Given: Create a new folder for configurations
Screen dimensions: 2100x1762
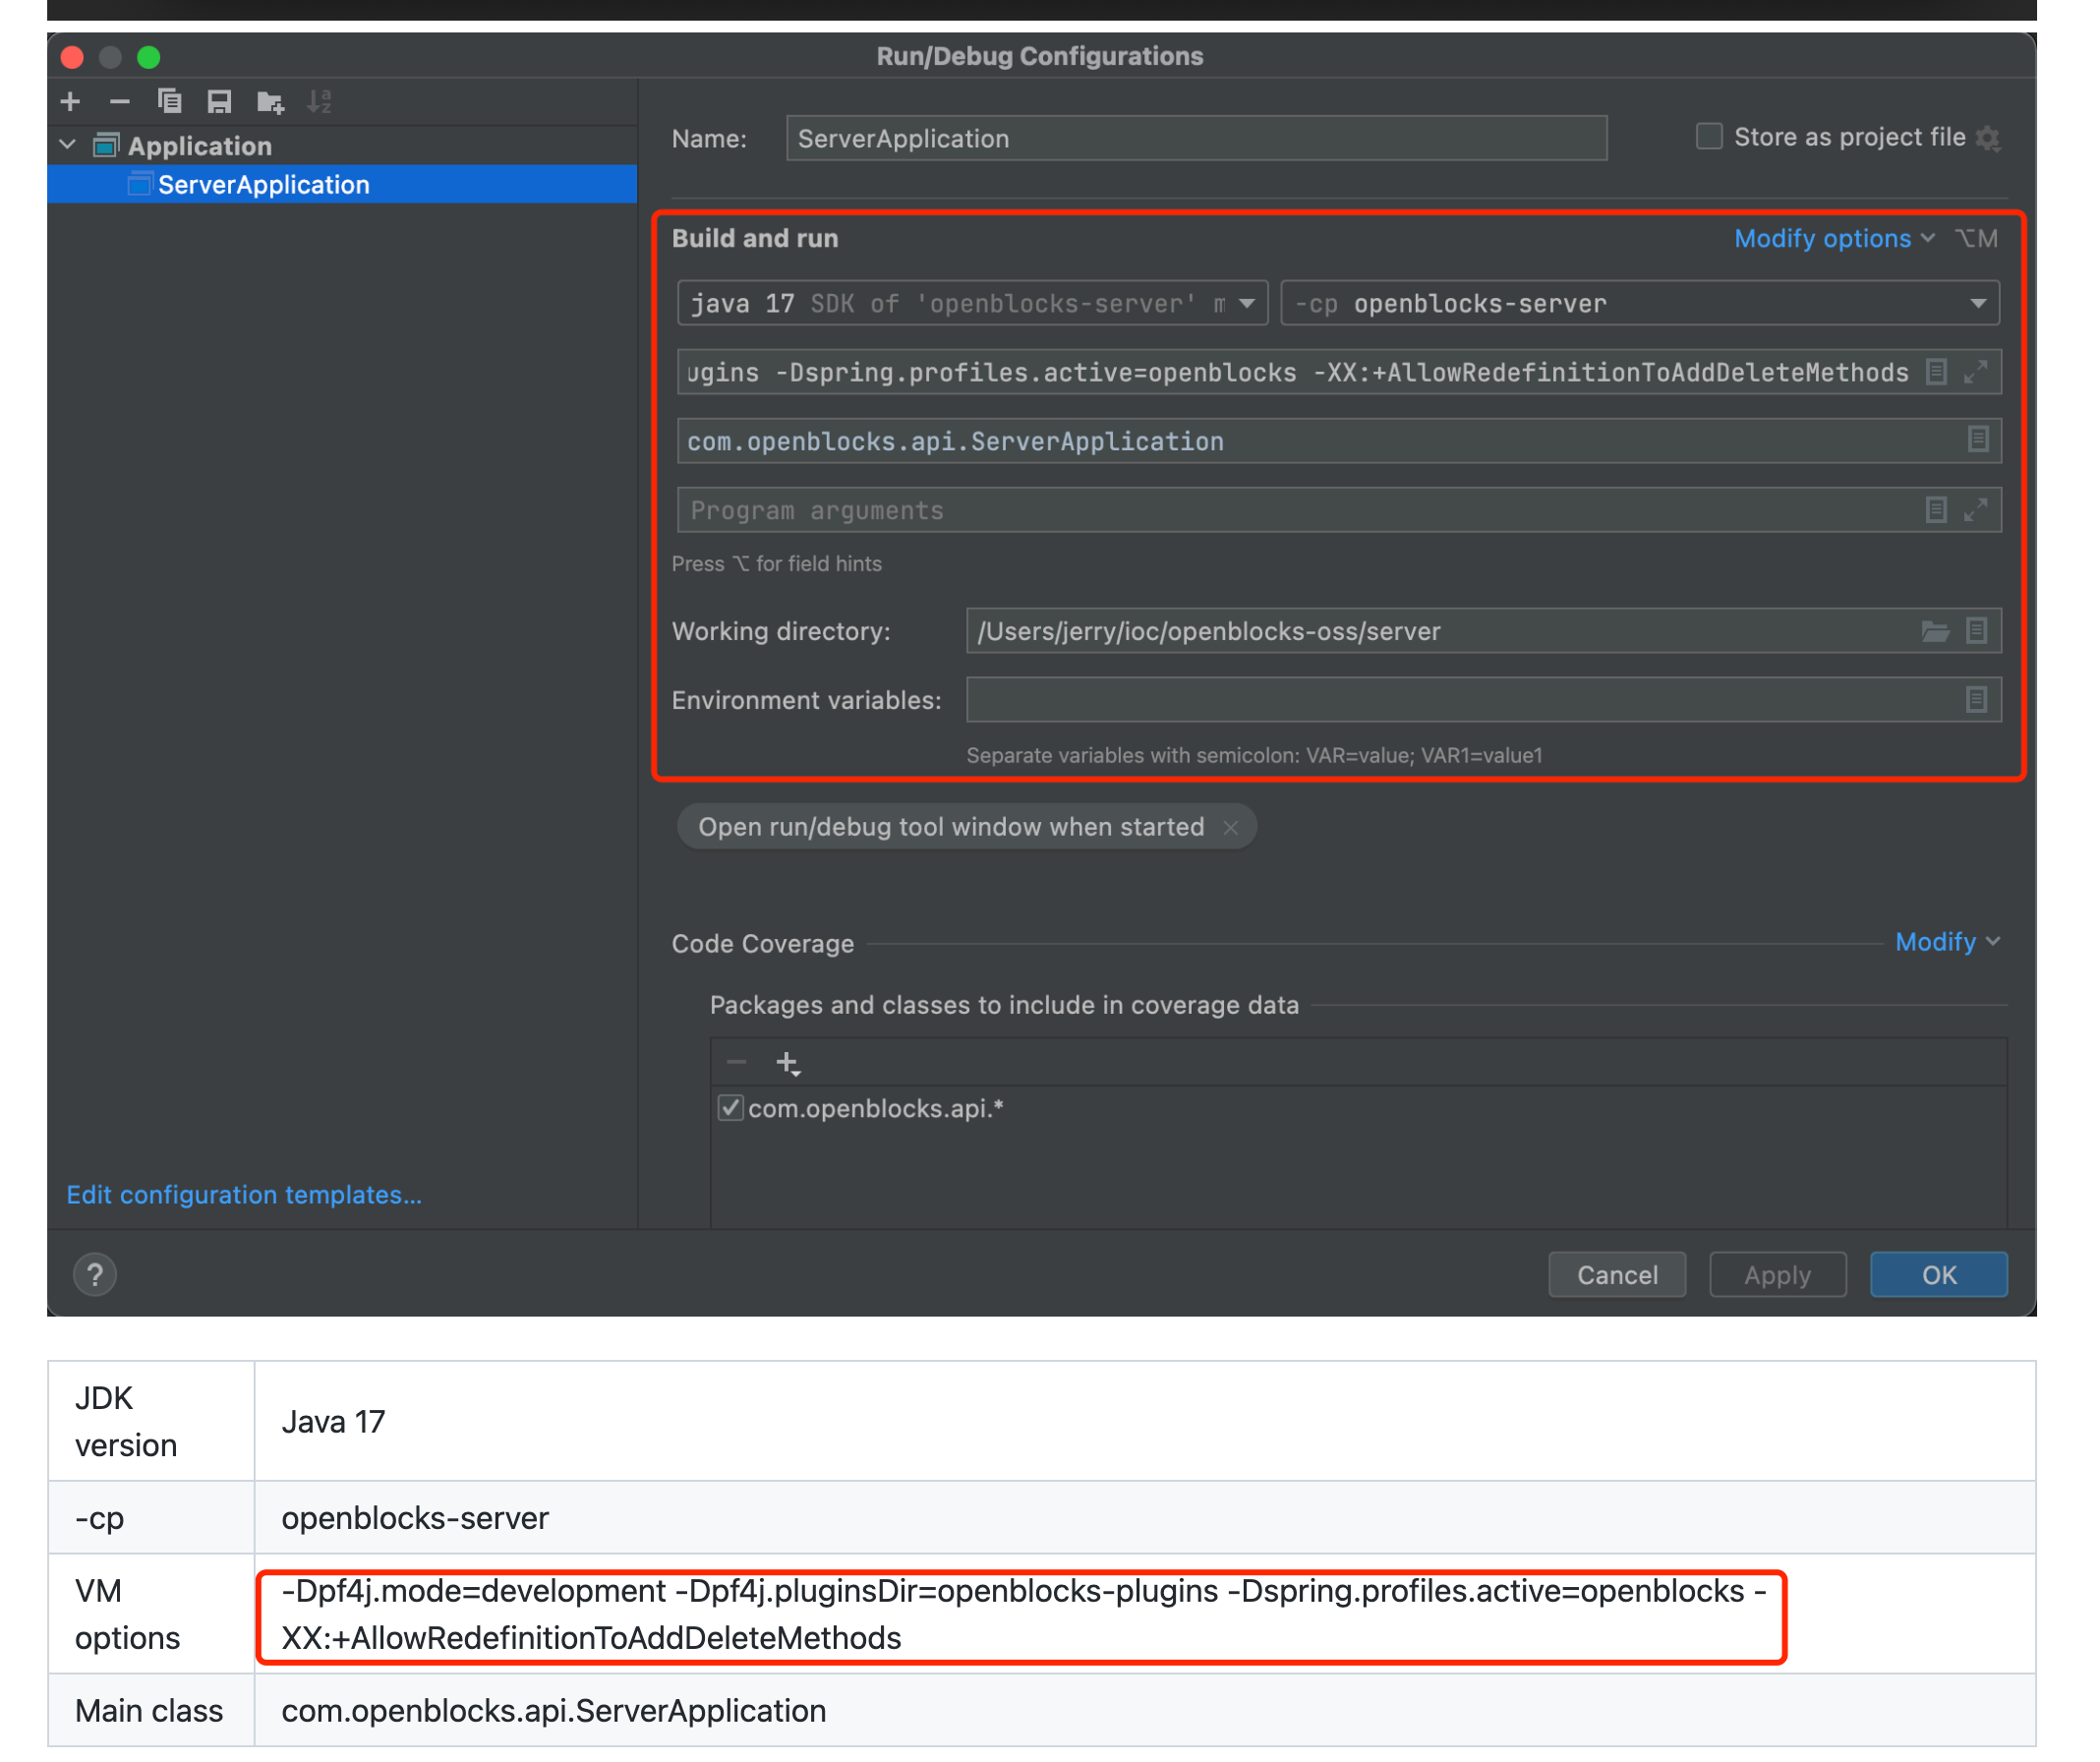Looking at the screenshot, I should pyautogui.click(x=268, y=101).
